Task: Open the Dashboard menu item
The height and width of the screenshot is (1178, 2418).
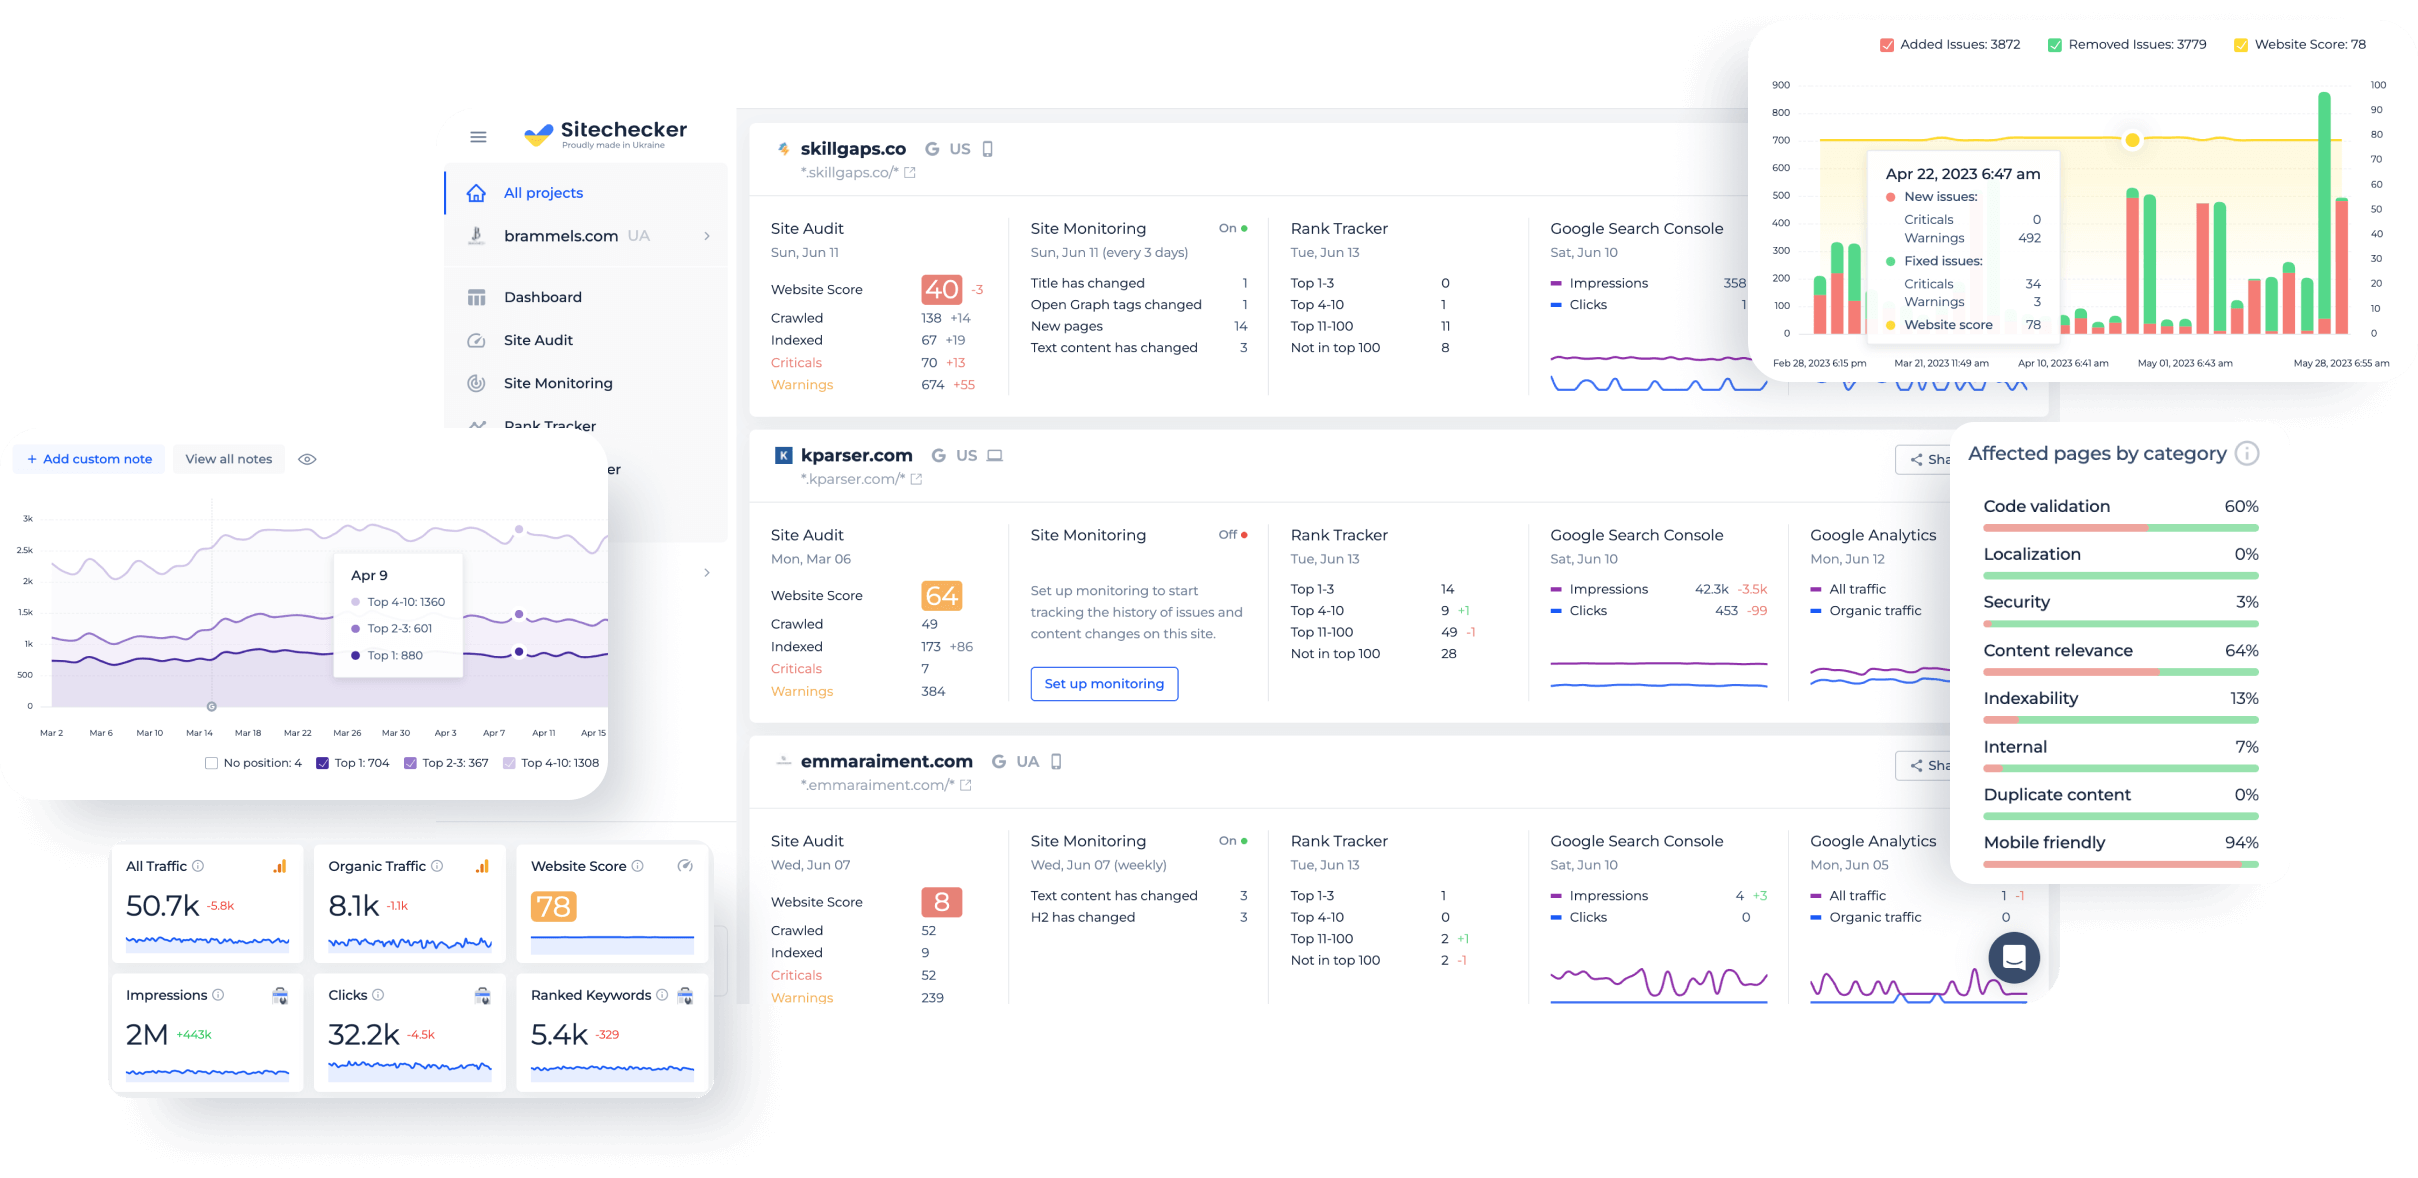Action: click(x=544, y=298)
